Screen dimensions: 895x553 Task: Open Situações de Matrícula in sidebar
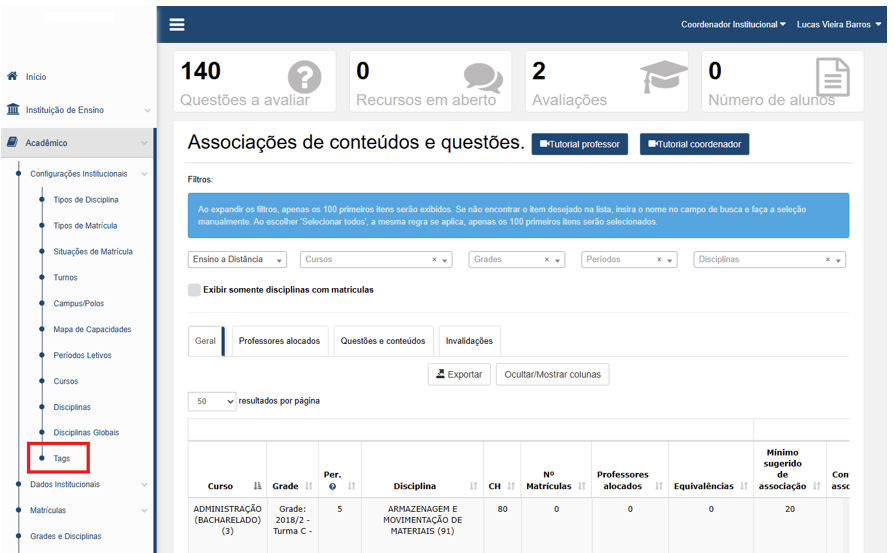[93, 252]
